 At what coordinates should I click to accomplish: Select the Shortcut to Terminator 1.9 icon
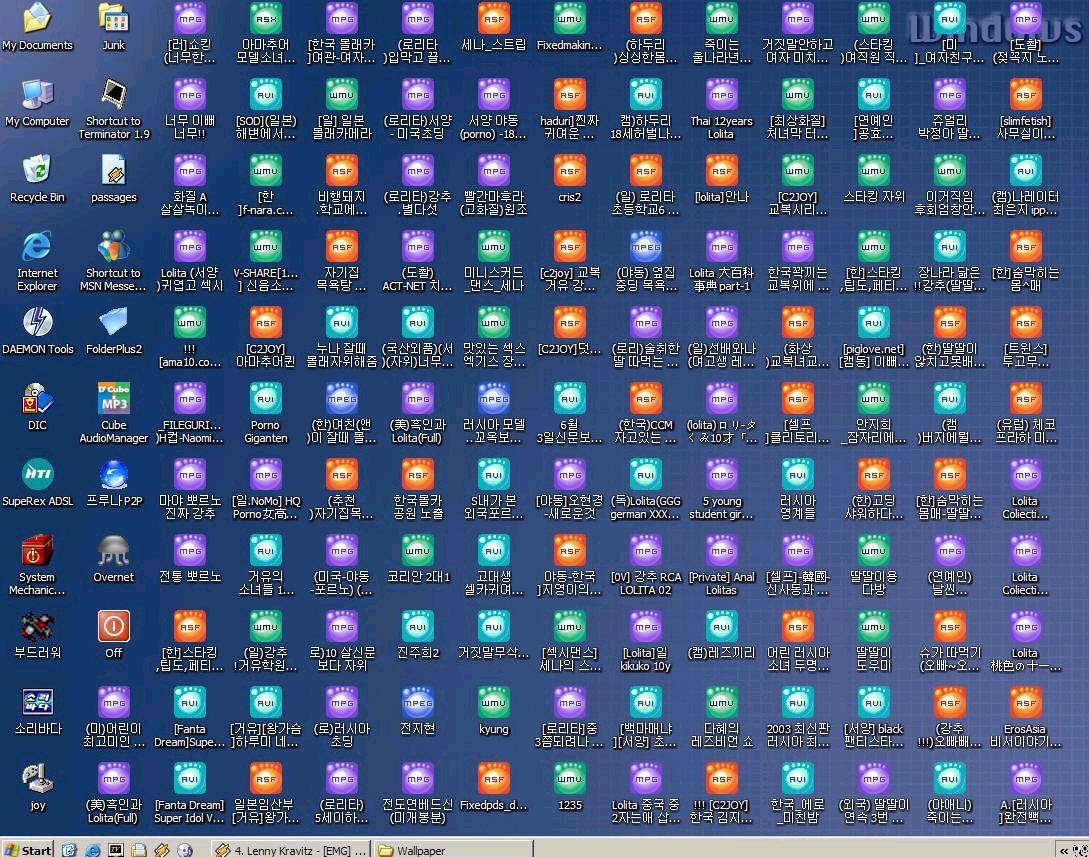point(113,95)
